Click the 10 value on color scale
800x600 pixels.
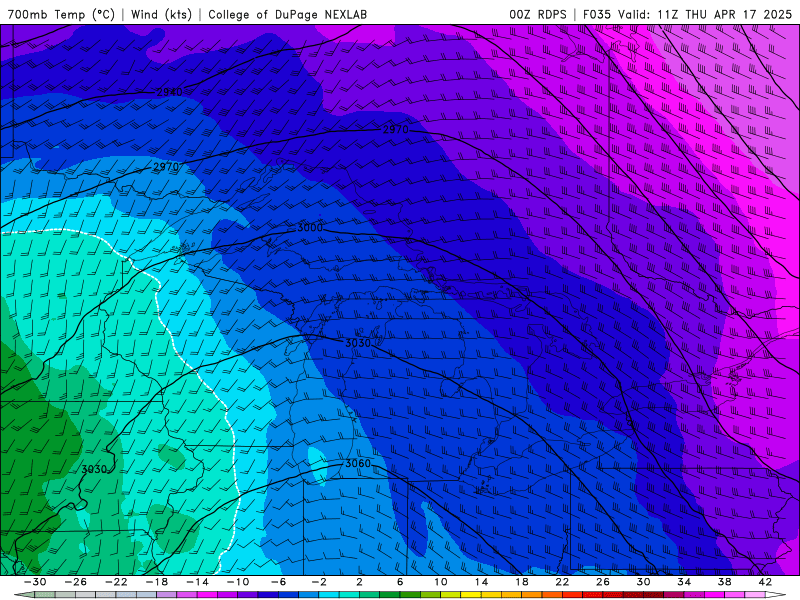click(441, 582)
